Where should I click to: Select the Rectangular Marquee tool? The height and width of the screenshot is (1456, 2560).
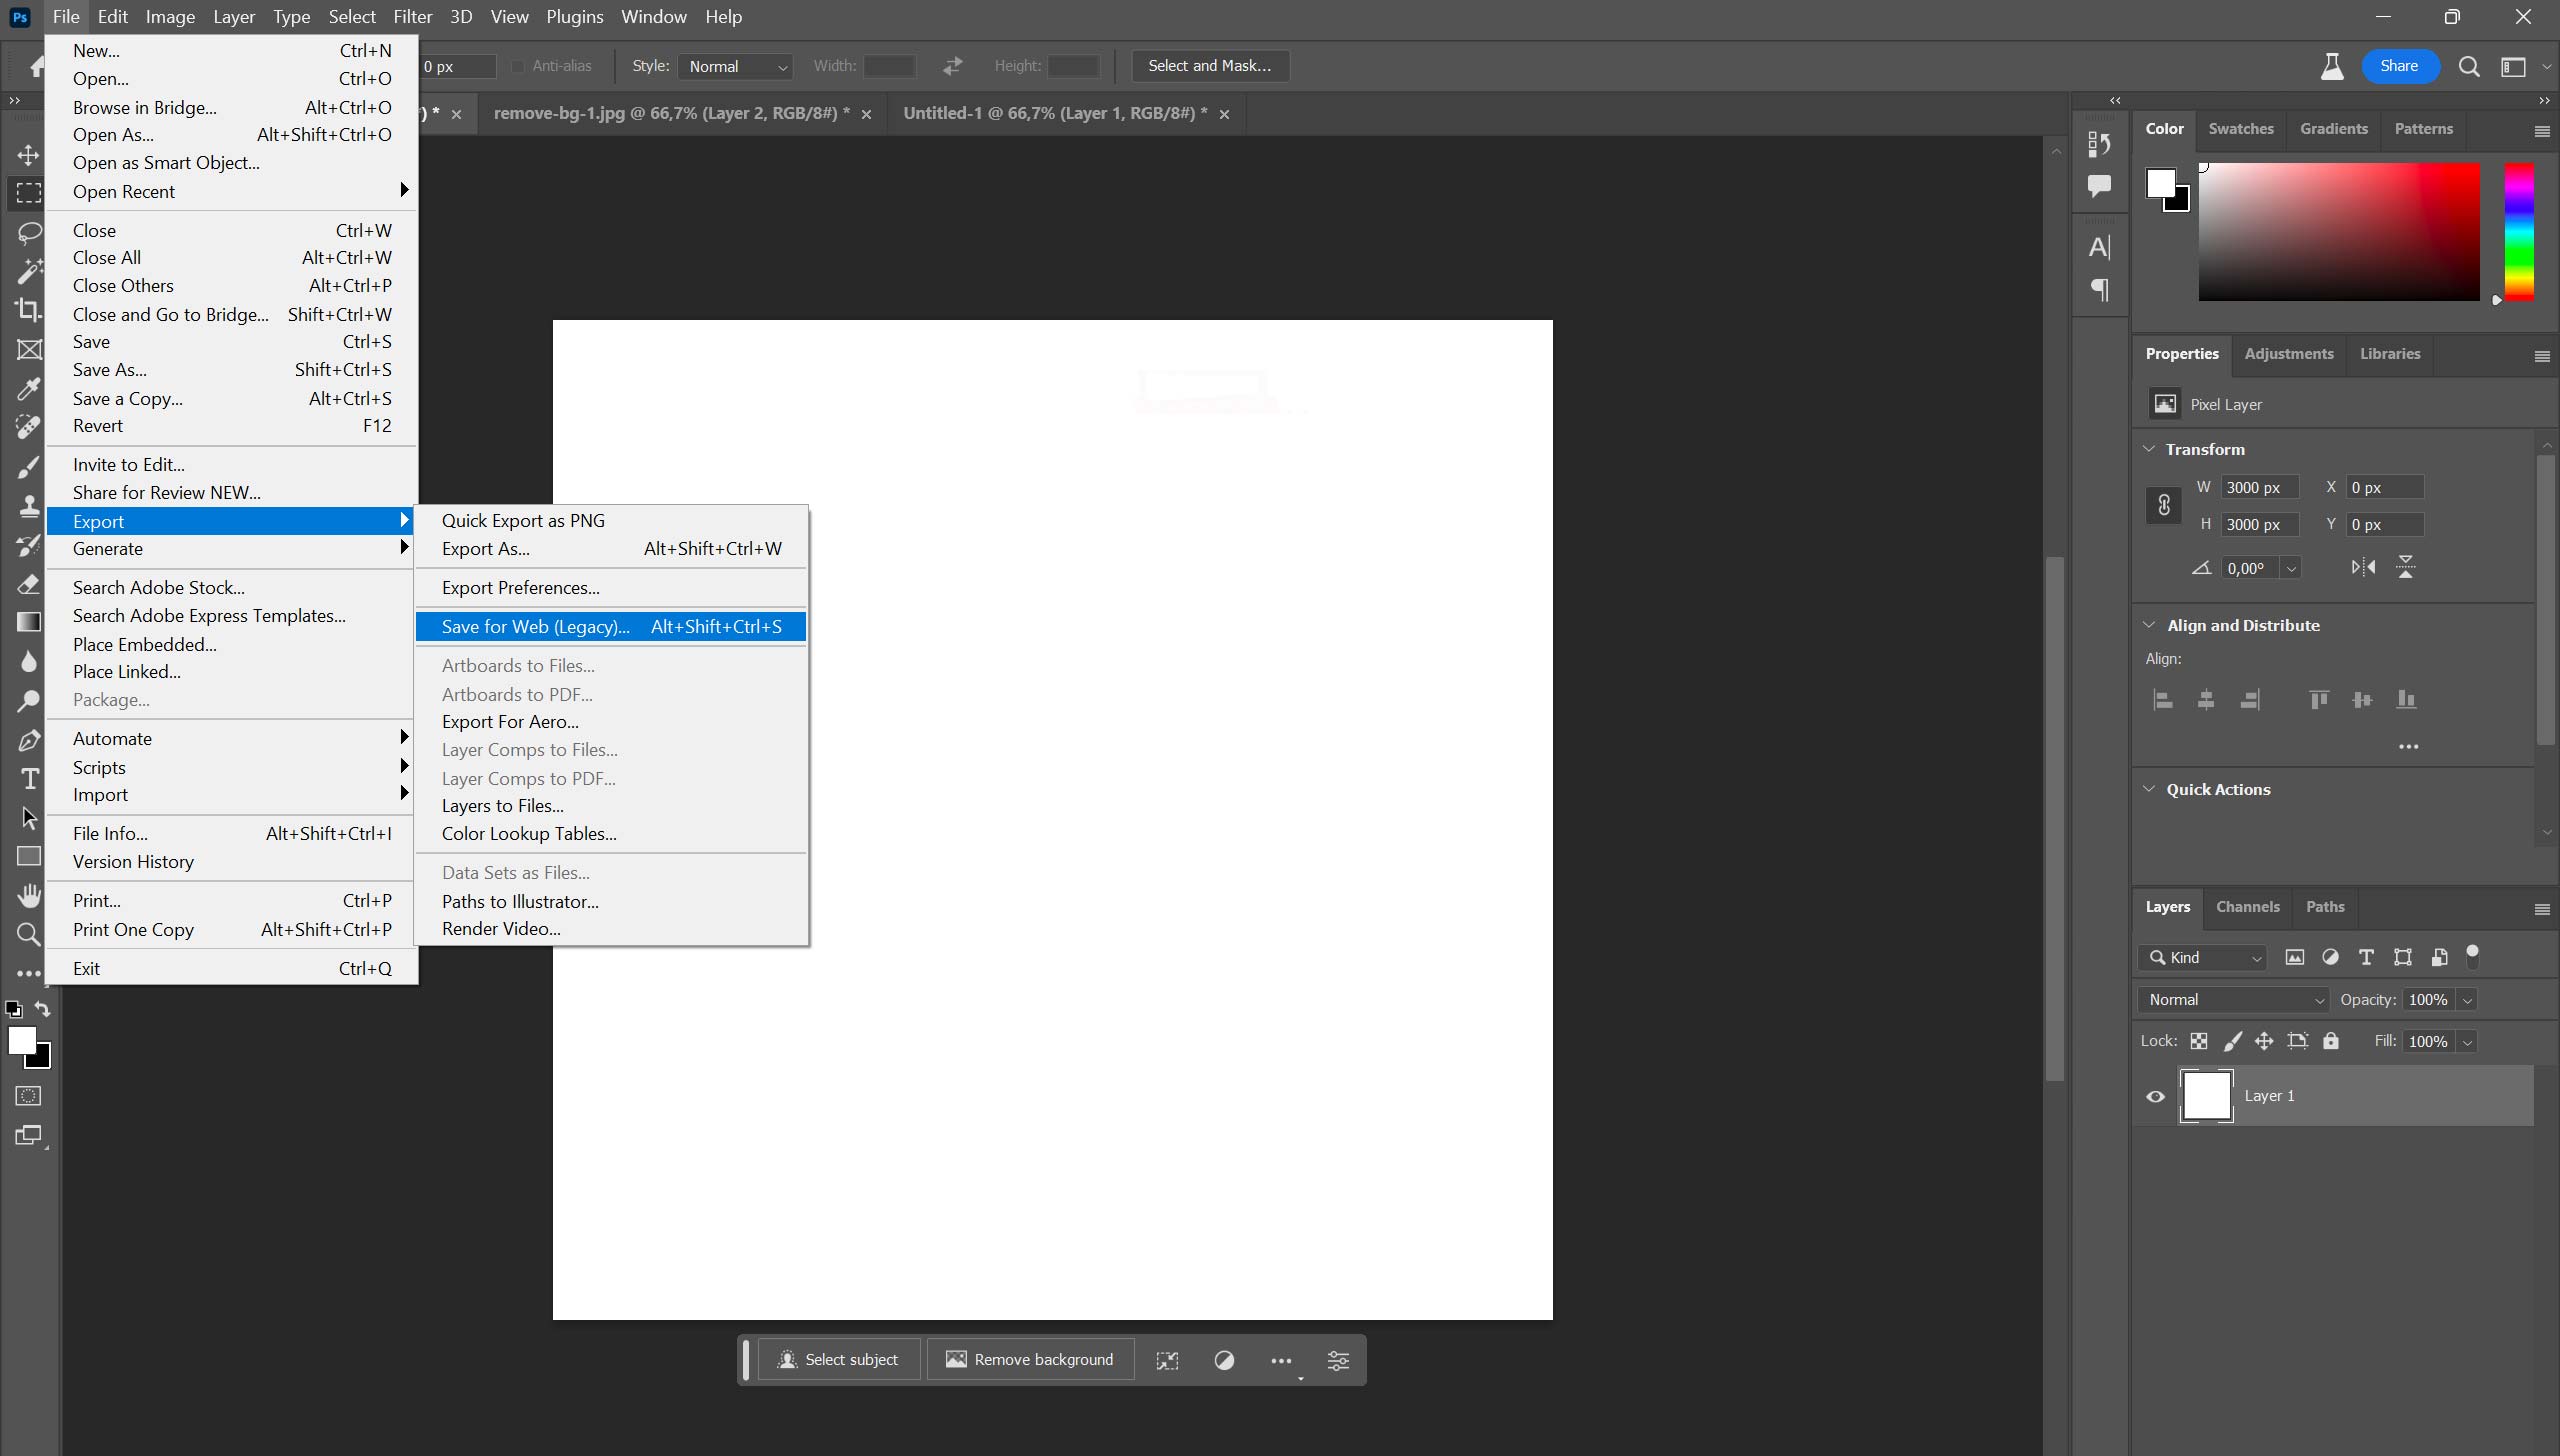(x=26, y=193)
